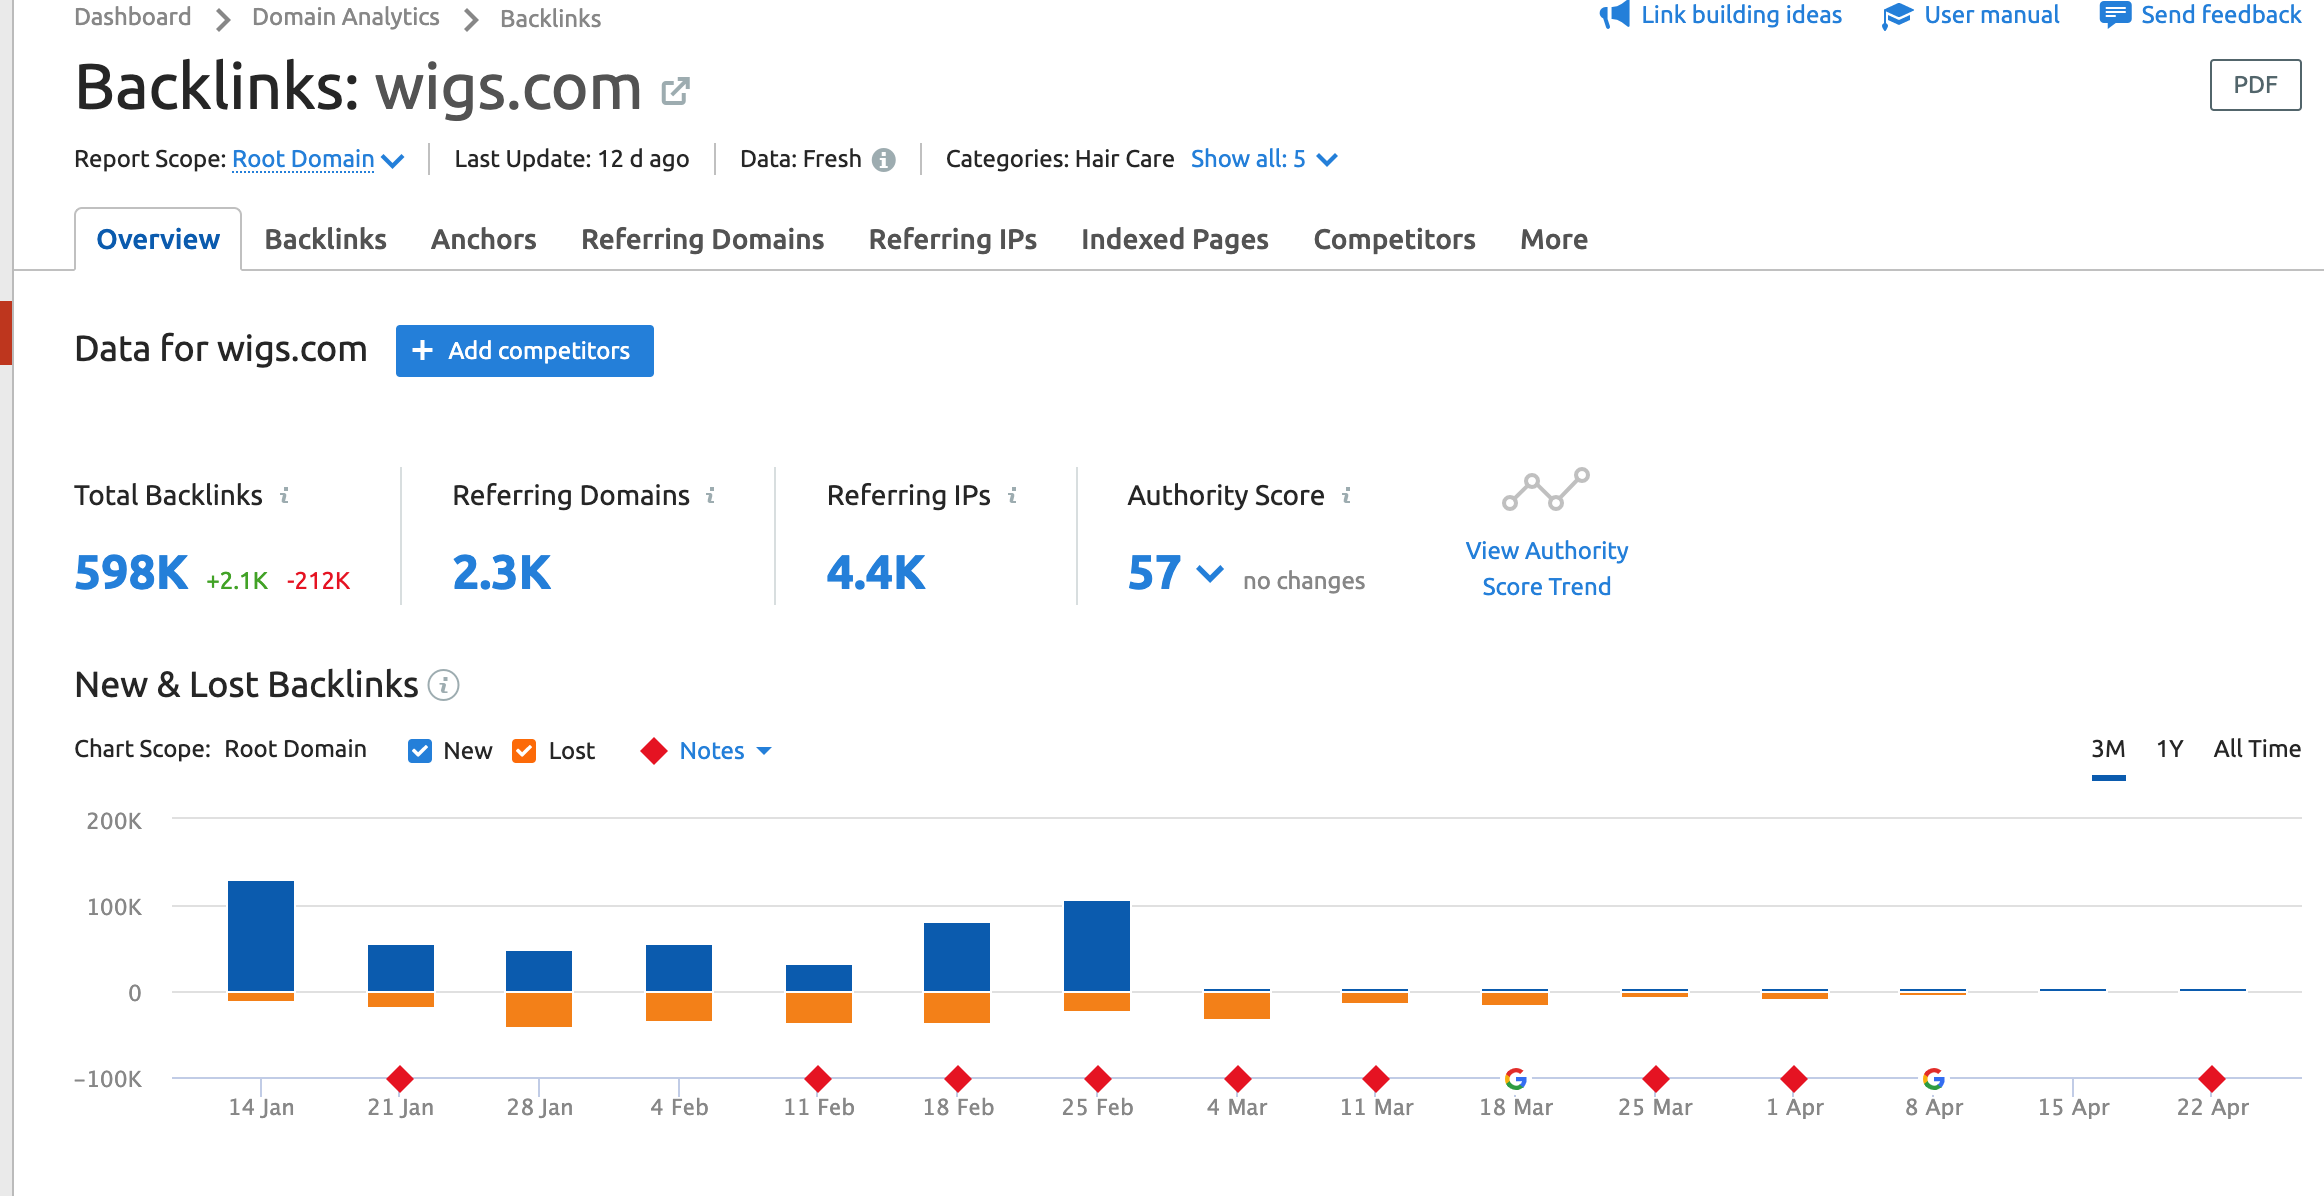Click the Google update icon at 18 Mar
The image size is (2324, 1196).
click(1516, 1079)
